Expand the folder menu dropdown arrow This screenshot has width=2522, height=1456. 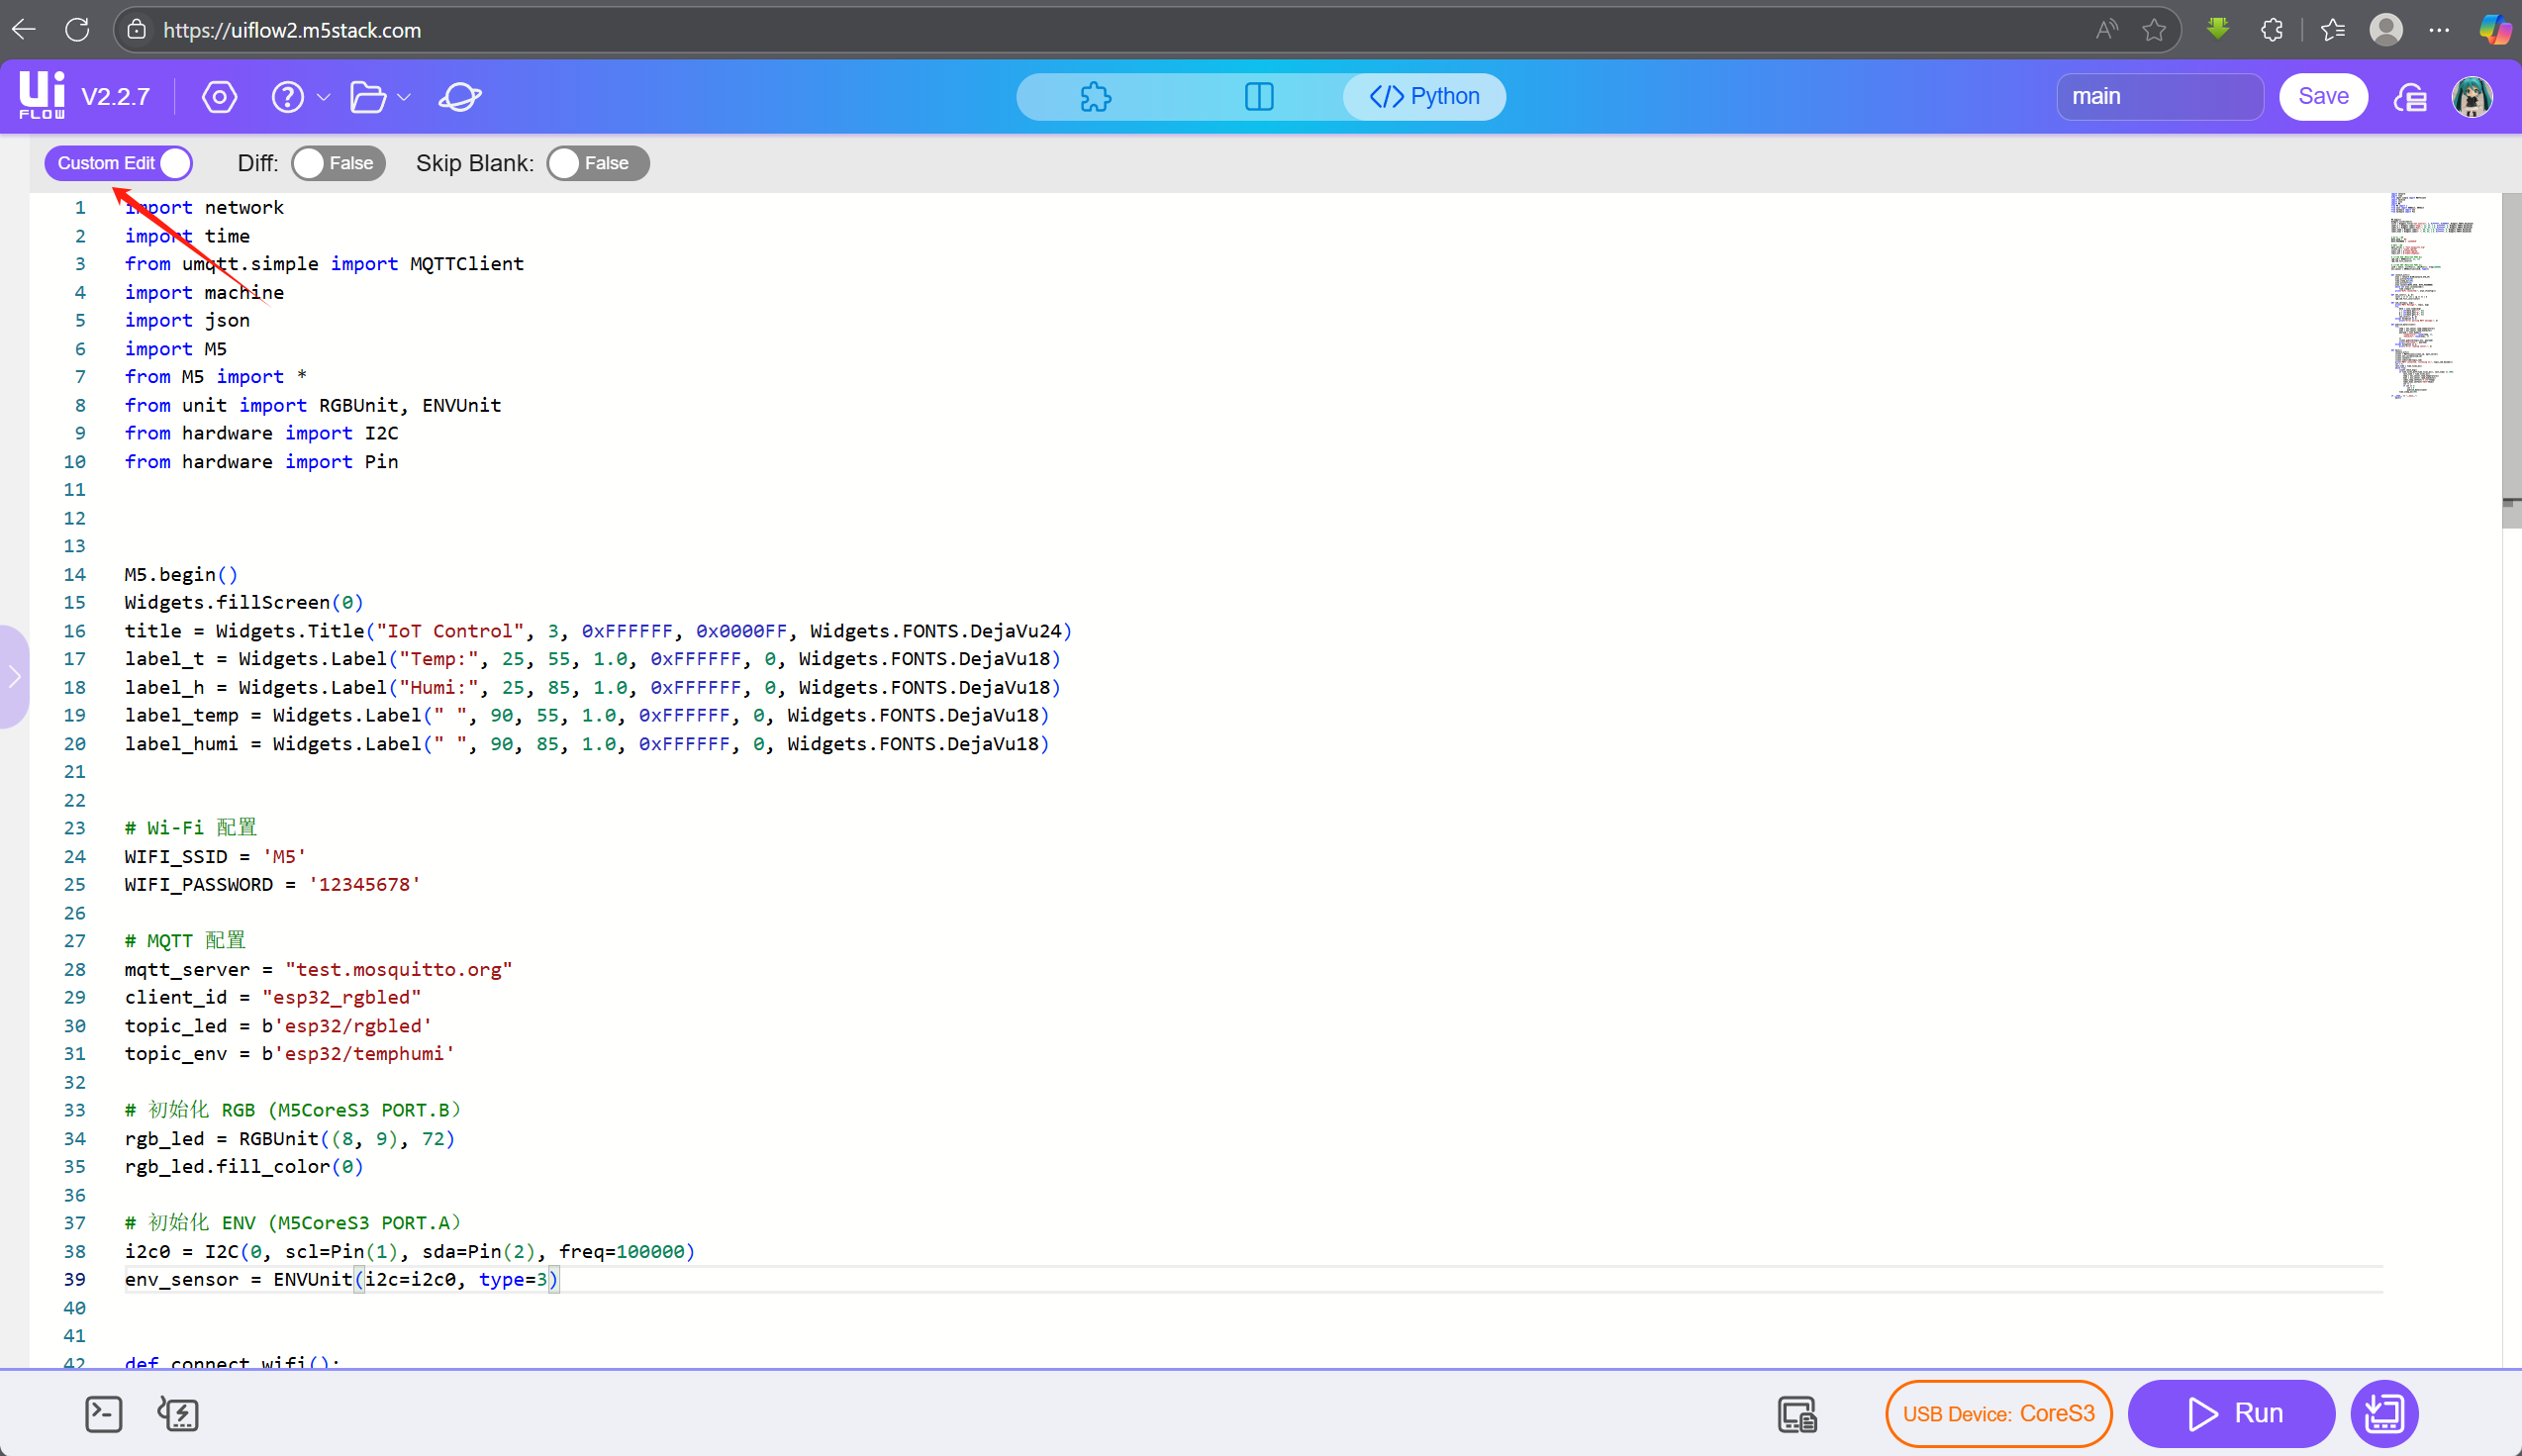tap(404, 97)
